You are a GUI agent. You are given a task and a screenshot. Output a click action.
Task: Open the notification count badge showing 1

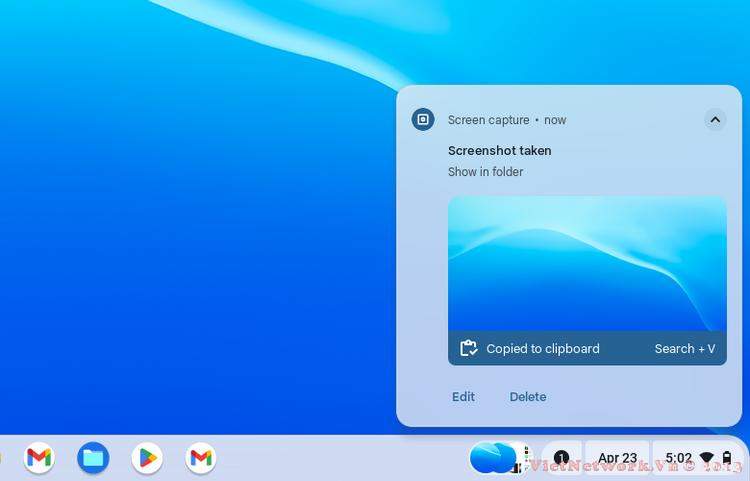point(561,458)
